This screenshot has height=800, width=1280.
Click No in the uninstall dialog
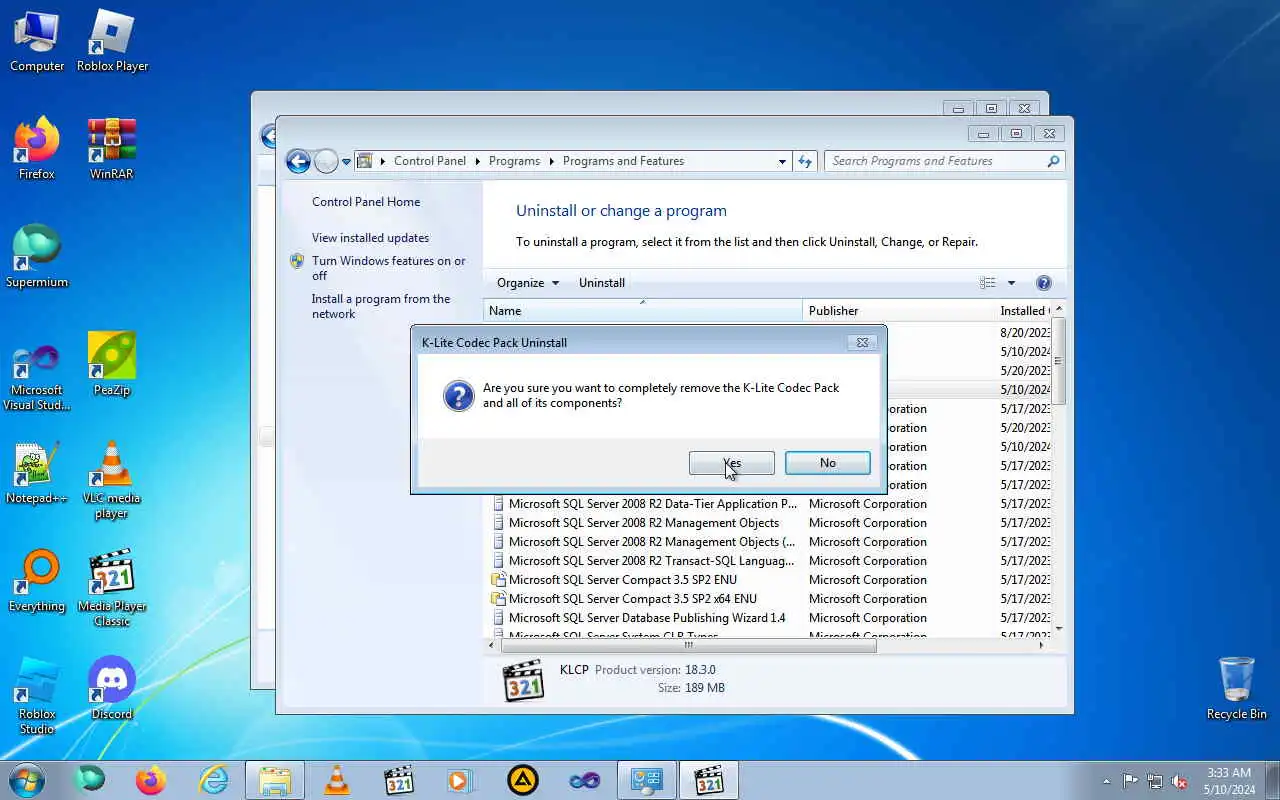point(827,463)
